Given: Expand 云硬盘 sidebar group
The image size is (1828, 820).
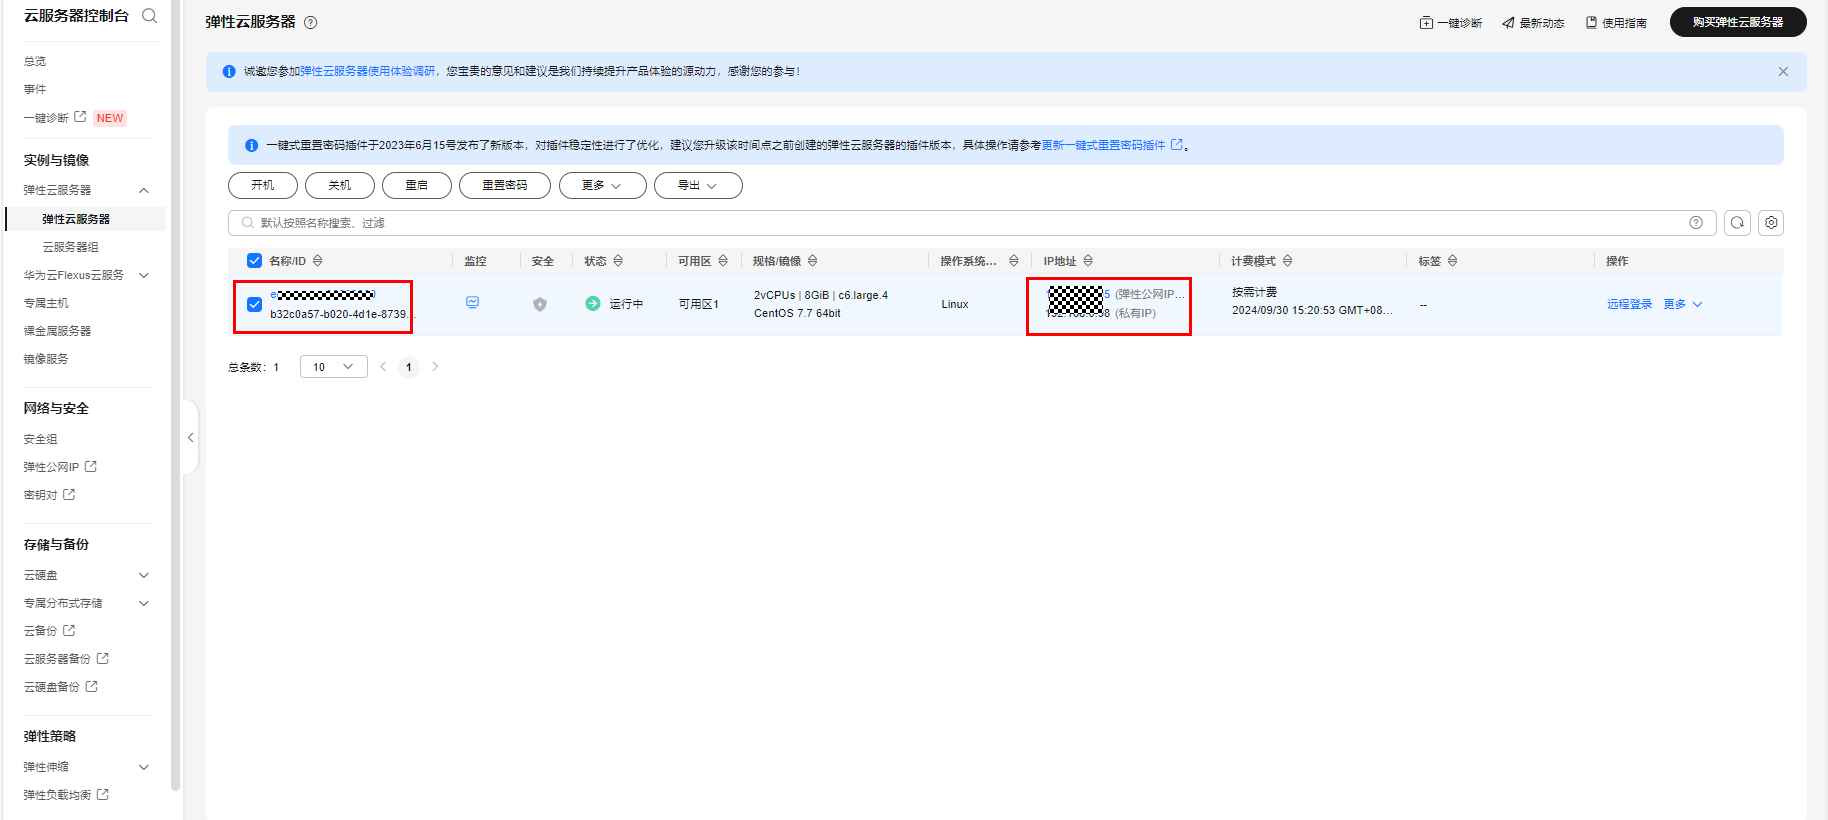Looking at the screenshot, I should click(144, 575).
